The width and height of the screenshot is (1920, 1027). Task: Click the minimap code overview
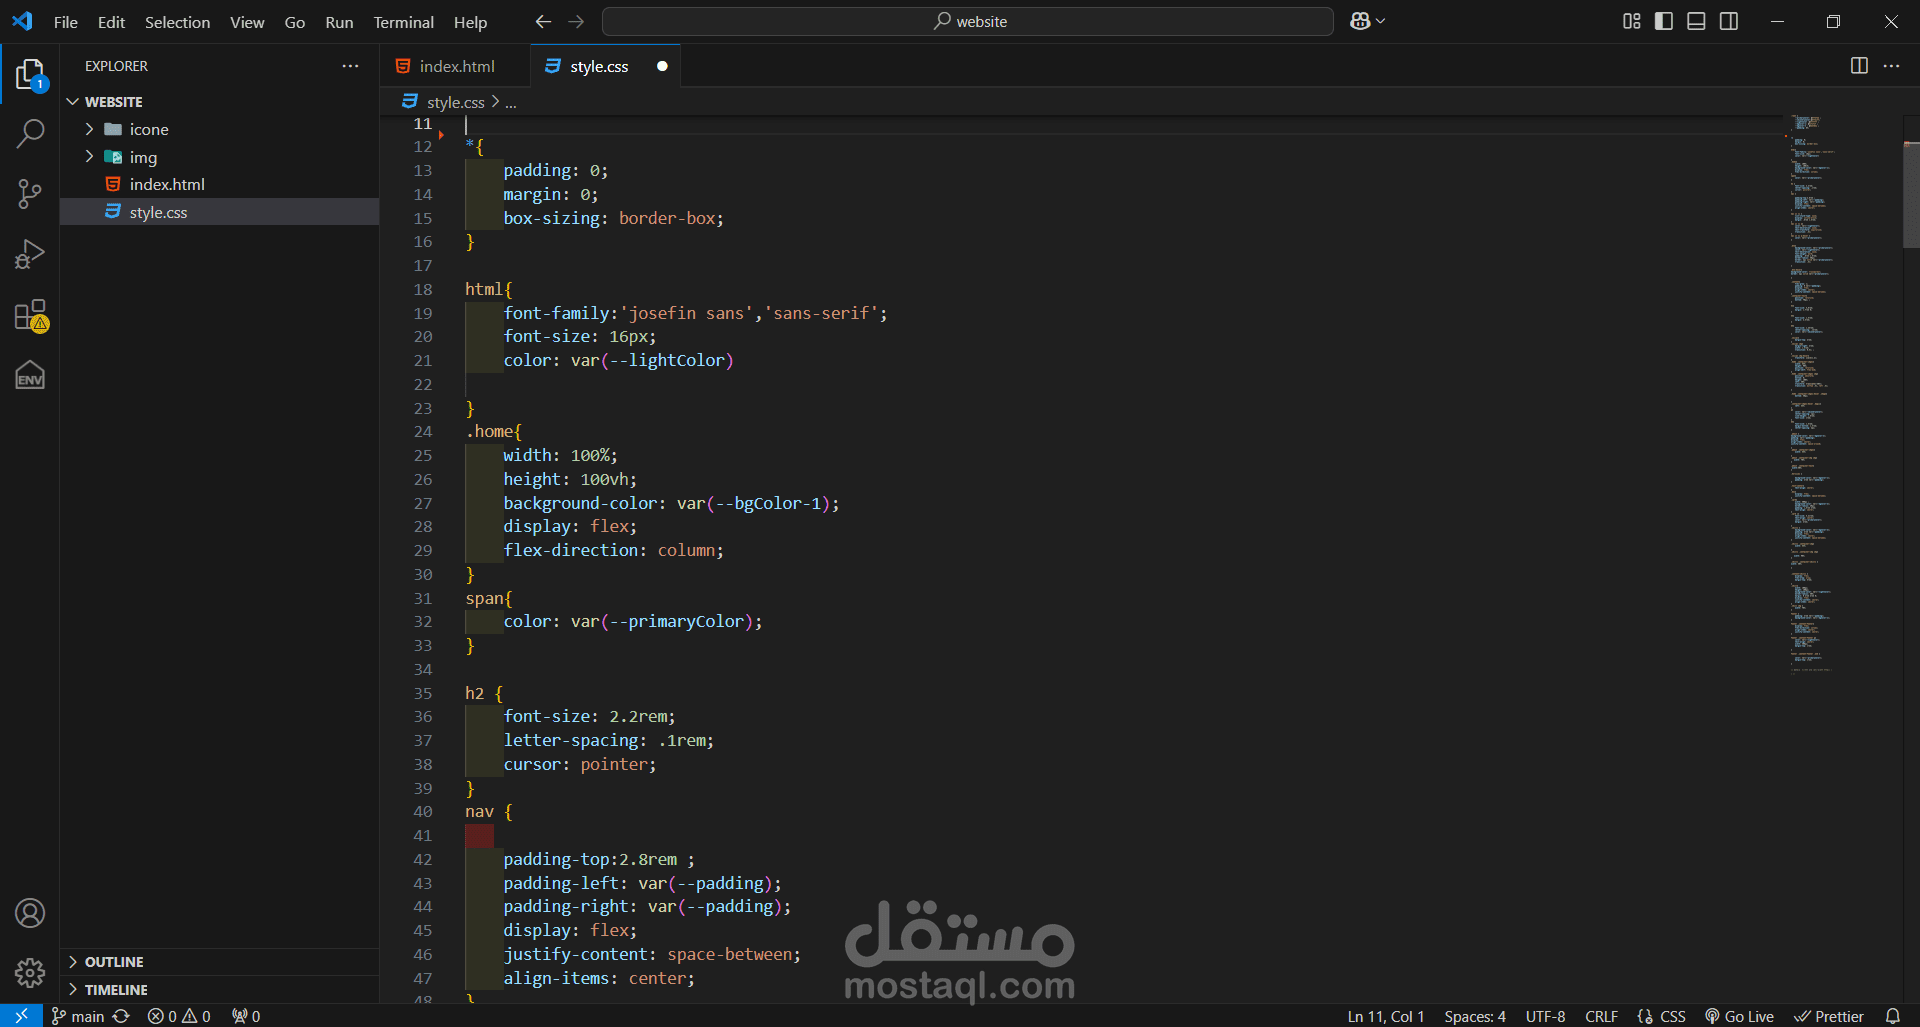pos(1812,395)
